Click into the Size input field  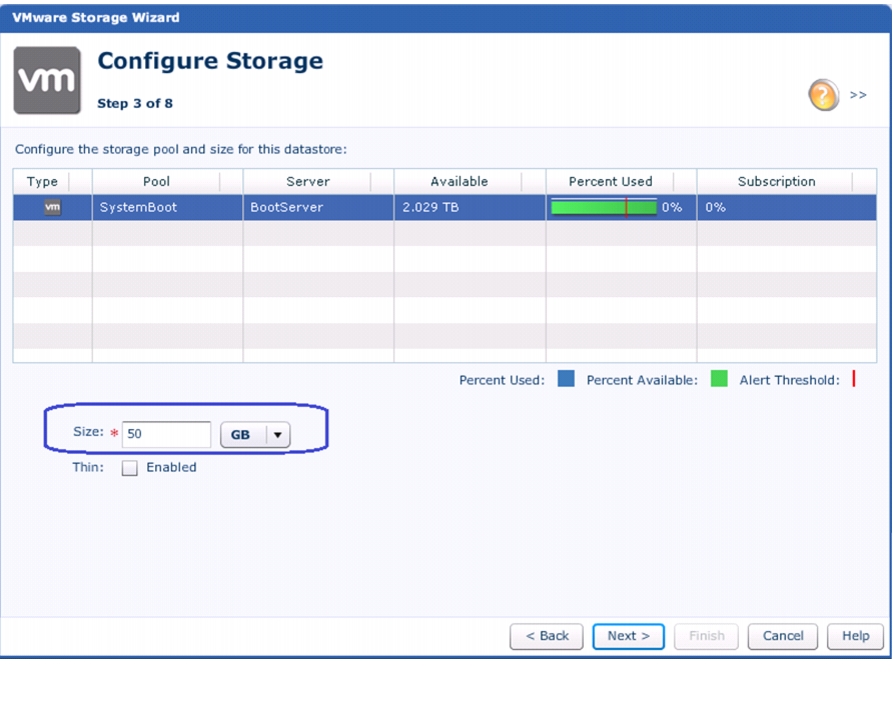point(166,435)
